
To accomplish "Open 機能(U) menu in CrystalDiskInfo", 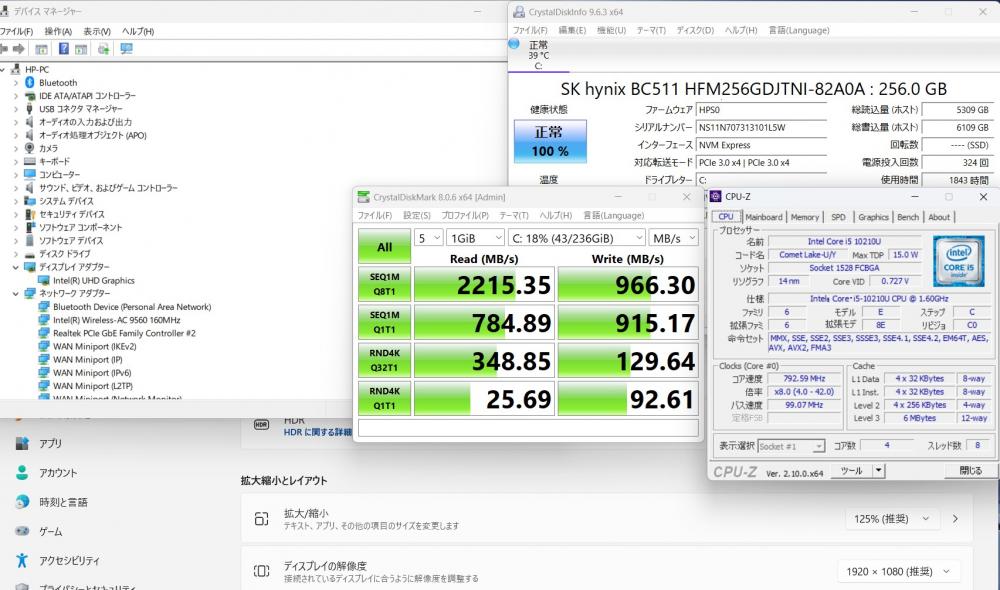I will pyautogui.click(x=611, y=30).
